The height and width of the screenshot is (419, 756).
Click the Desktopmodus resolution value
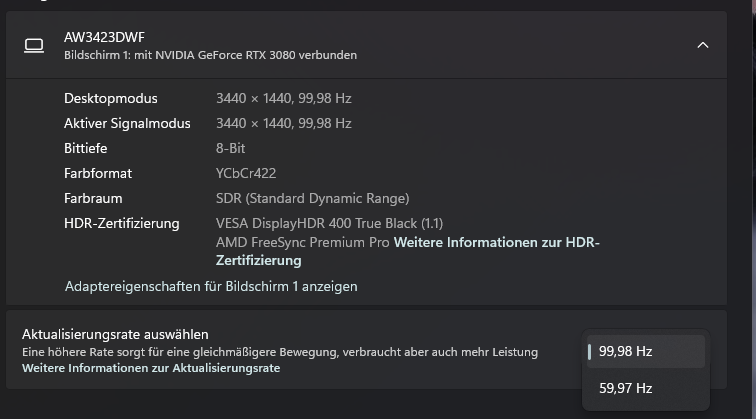click(x=284, y=98)
